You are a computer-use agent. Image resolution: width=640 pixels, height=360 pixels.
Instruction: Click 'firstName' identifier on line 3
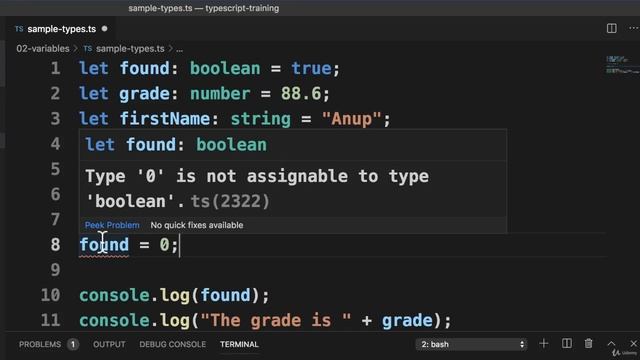(164, 119)
